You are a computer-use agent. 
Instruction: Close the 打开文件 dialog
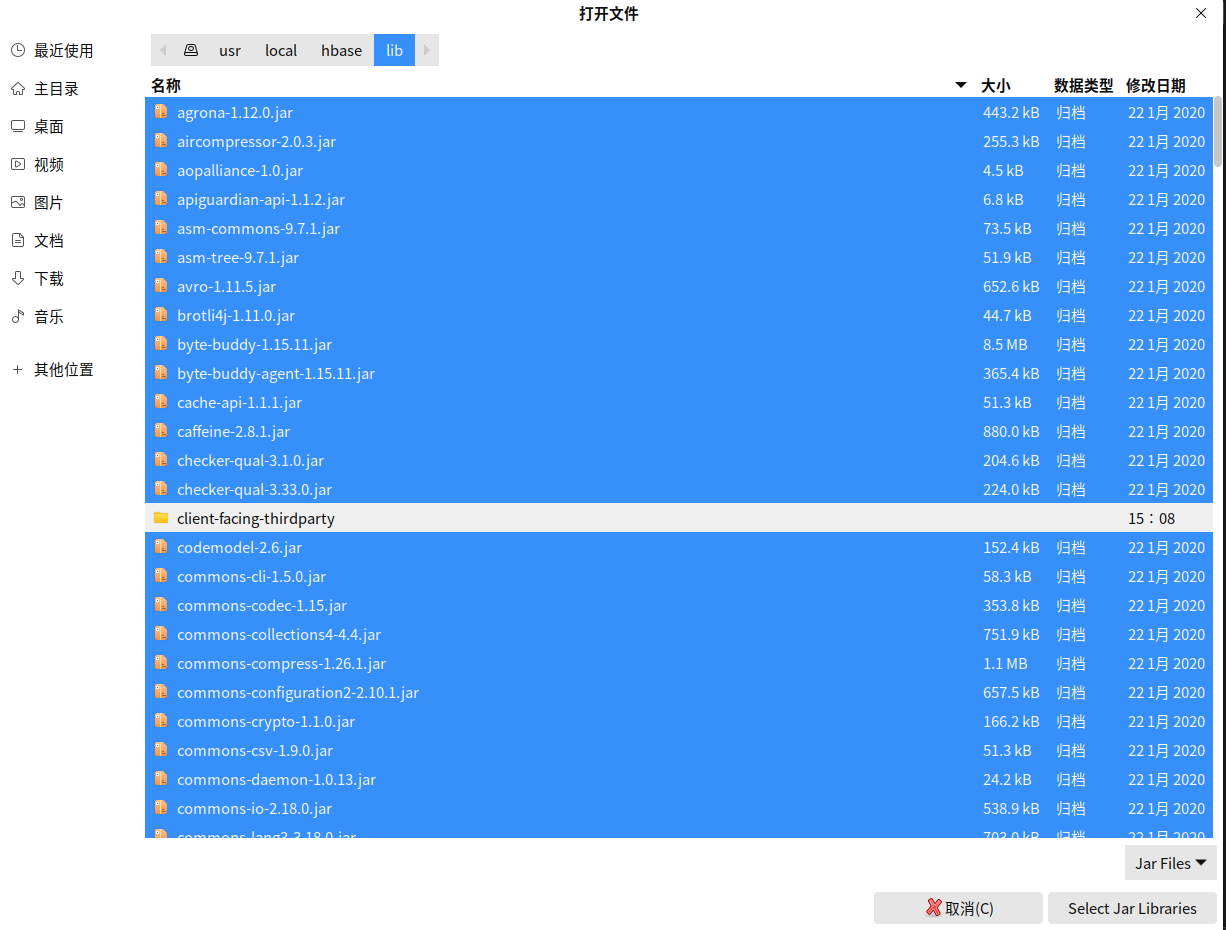(1201, 13)
